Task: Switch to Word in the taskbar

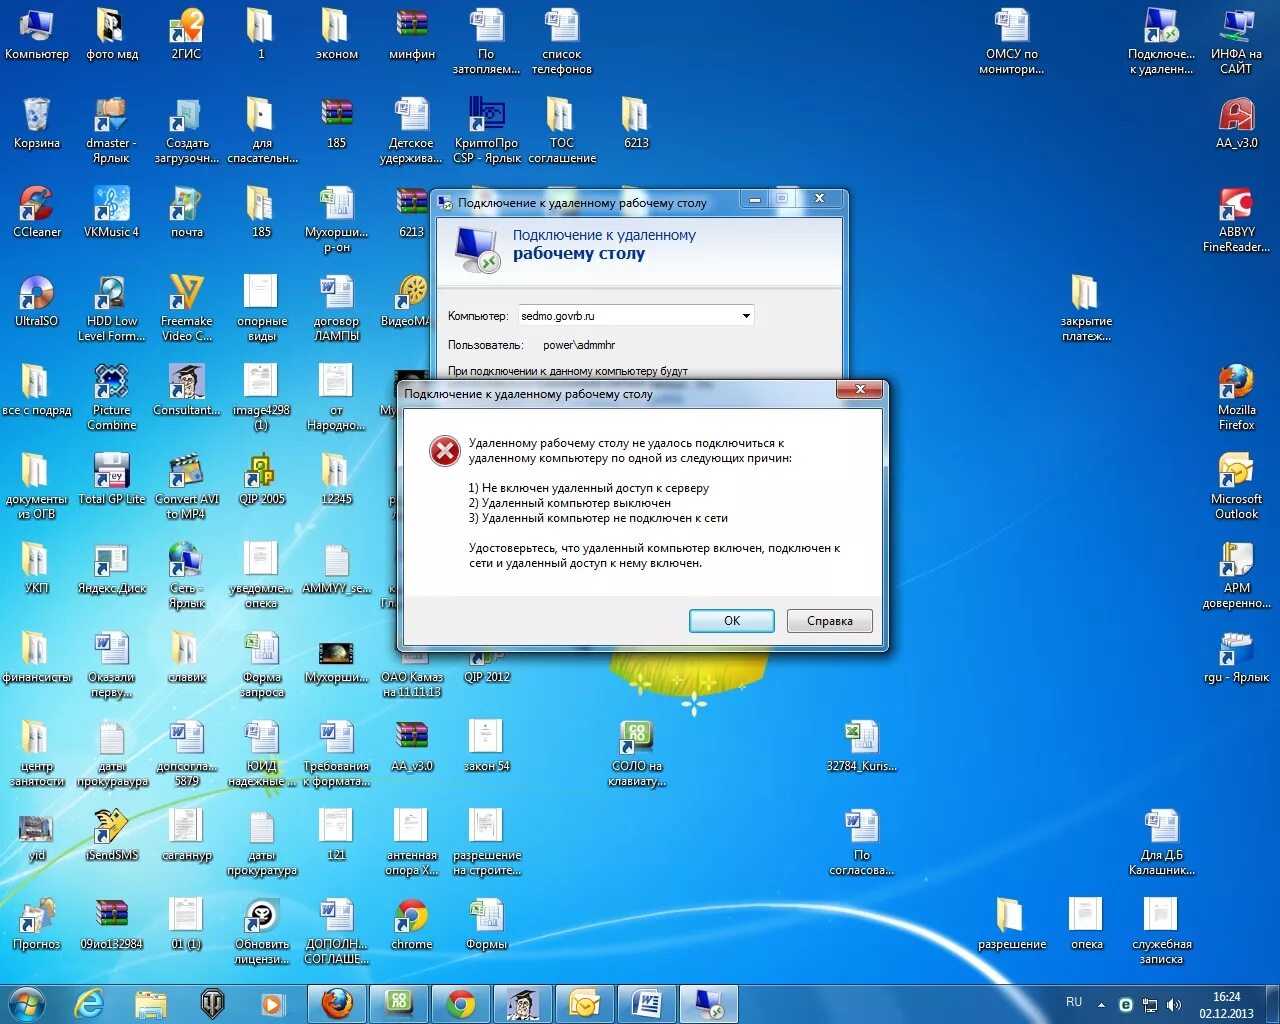Action: click(646, 1003)
